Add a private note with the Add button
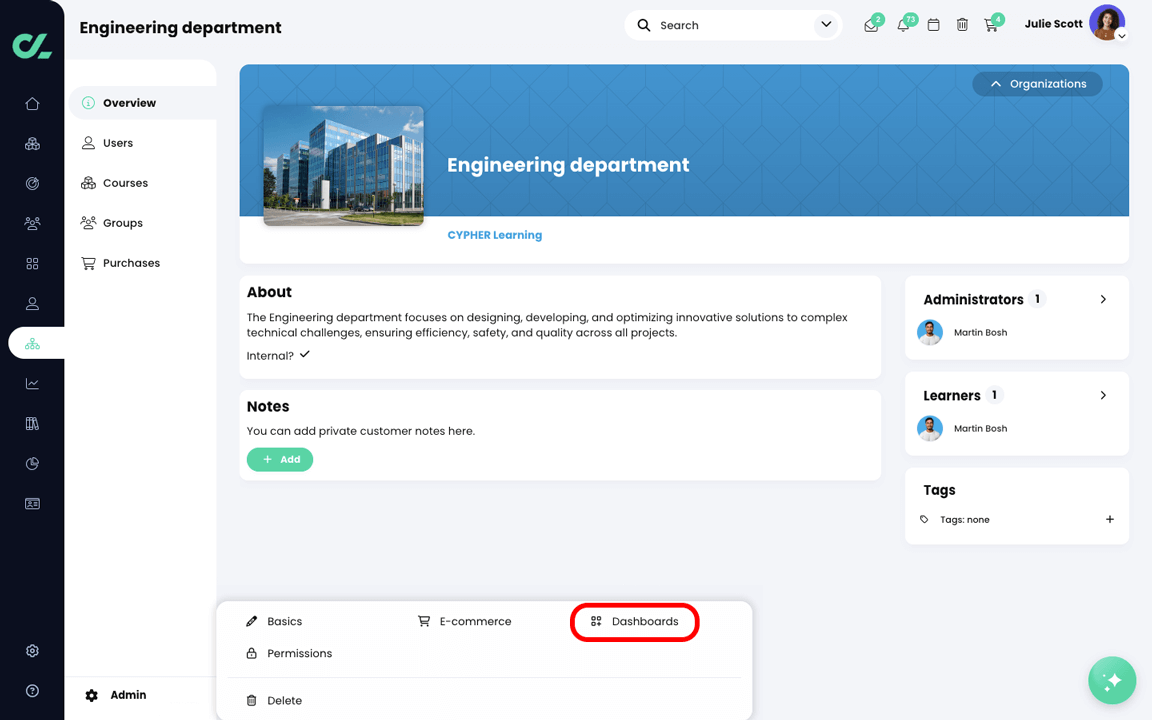Viewport: 1152px width, 720px height. (280, 459)
